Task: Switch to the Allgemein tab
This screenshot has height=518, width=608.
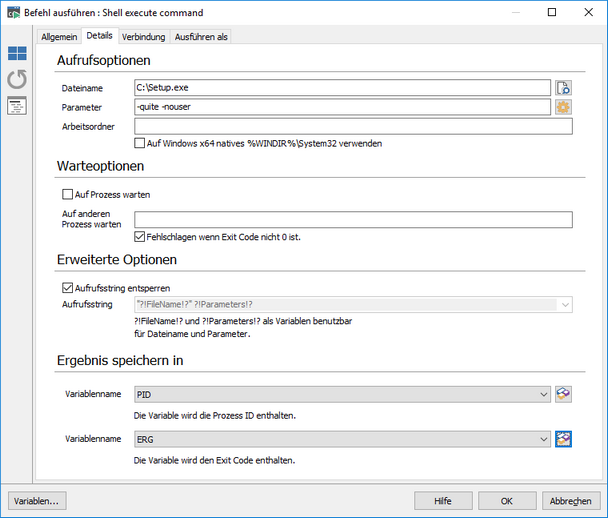Action: click(59, 37)
